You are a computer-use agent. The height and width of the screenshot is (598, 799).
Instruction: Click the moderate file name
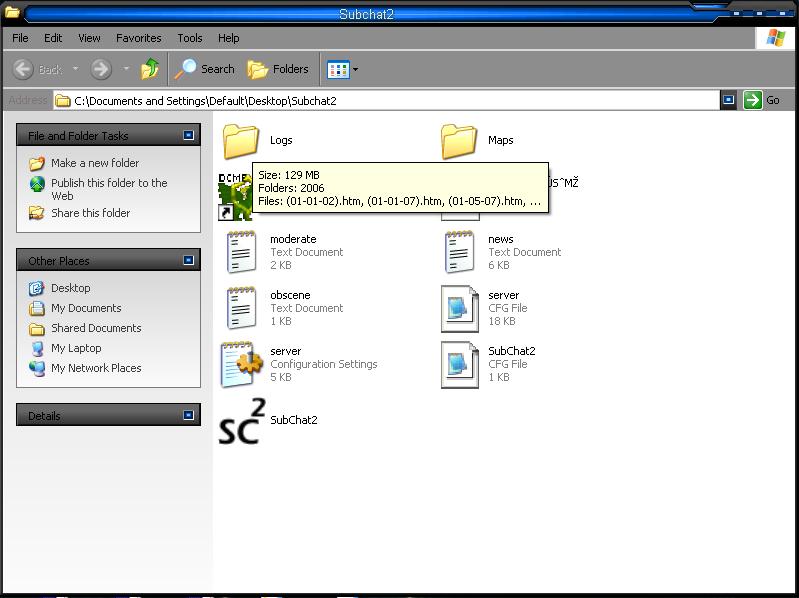[294, 239]
